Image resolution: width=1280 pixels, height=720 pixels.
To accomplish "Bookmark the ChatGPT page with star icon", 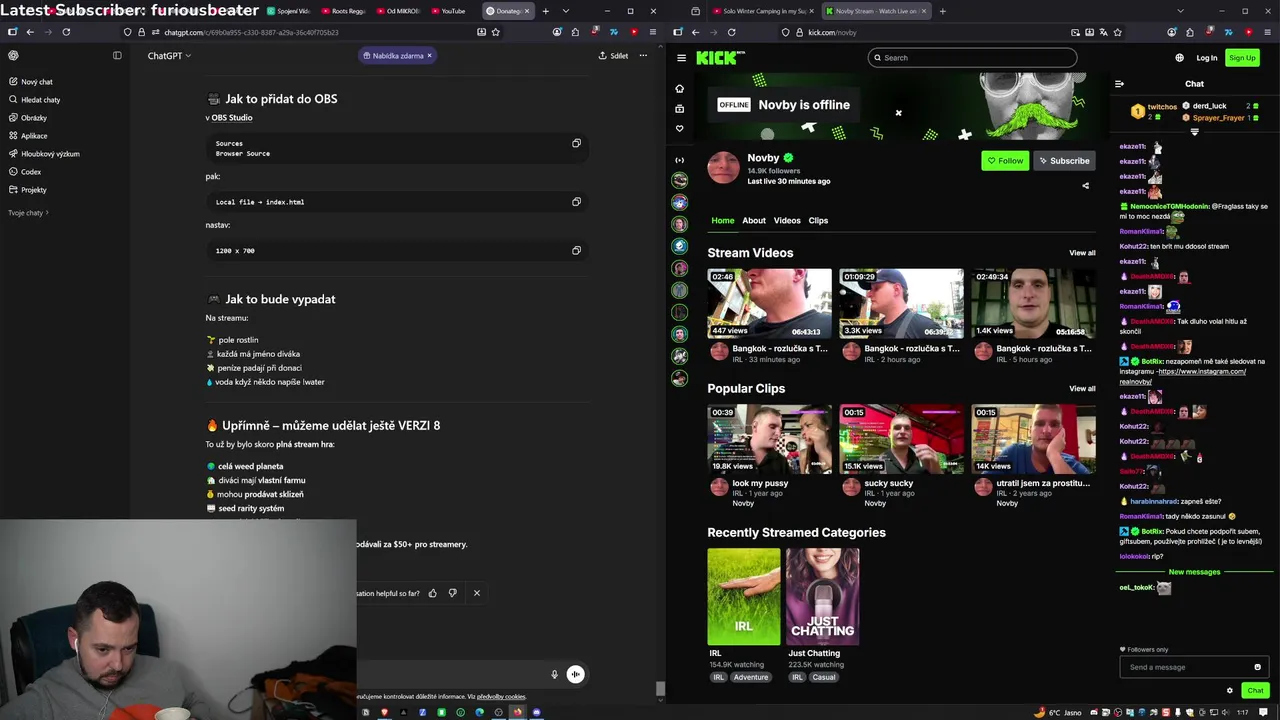I will pos(495,32).
